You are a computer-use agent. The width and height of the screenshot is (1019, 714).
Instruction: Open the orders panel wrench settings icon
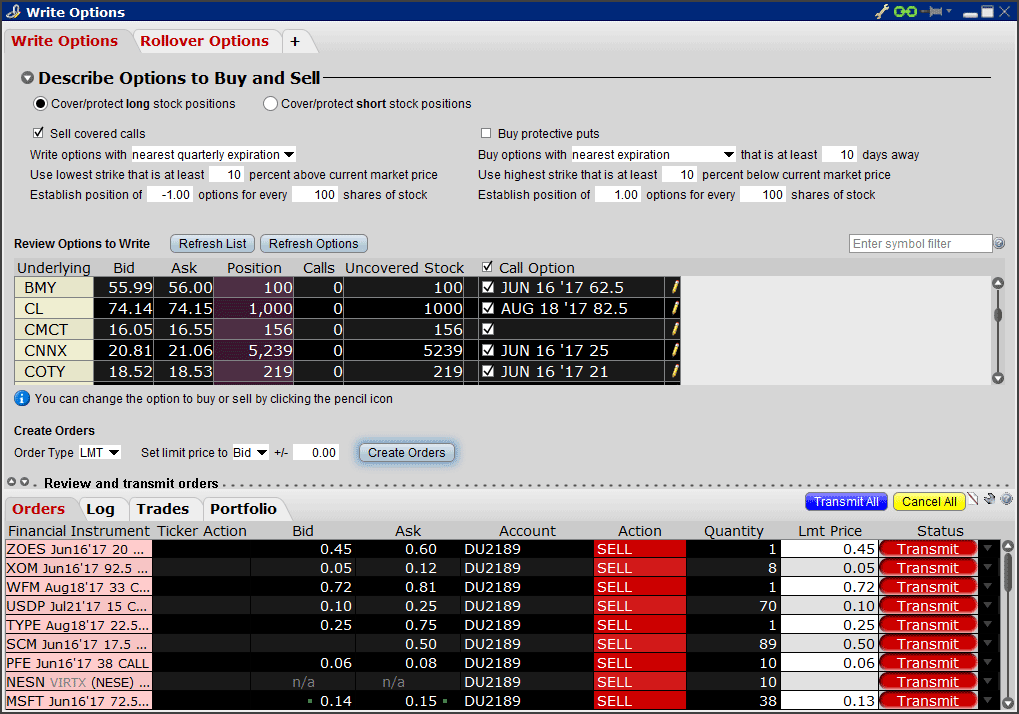pyautogui.click(x=990, y=499)
